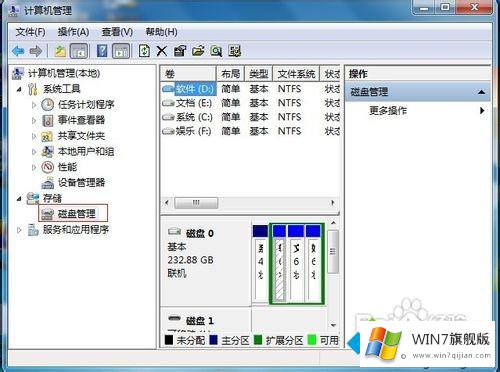Select the first primary partition block on 磁盘 0
The width and height of the screenshot is (500, 372).
[260, 264]
